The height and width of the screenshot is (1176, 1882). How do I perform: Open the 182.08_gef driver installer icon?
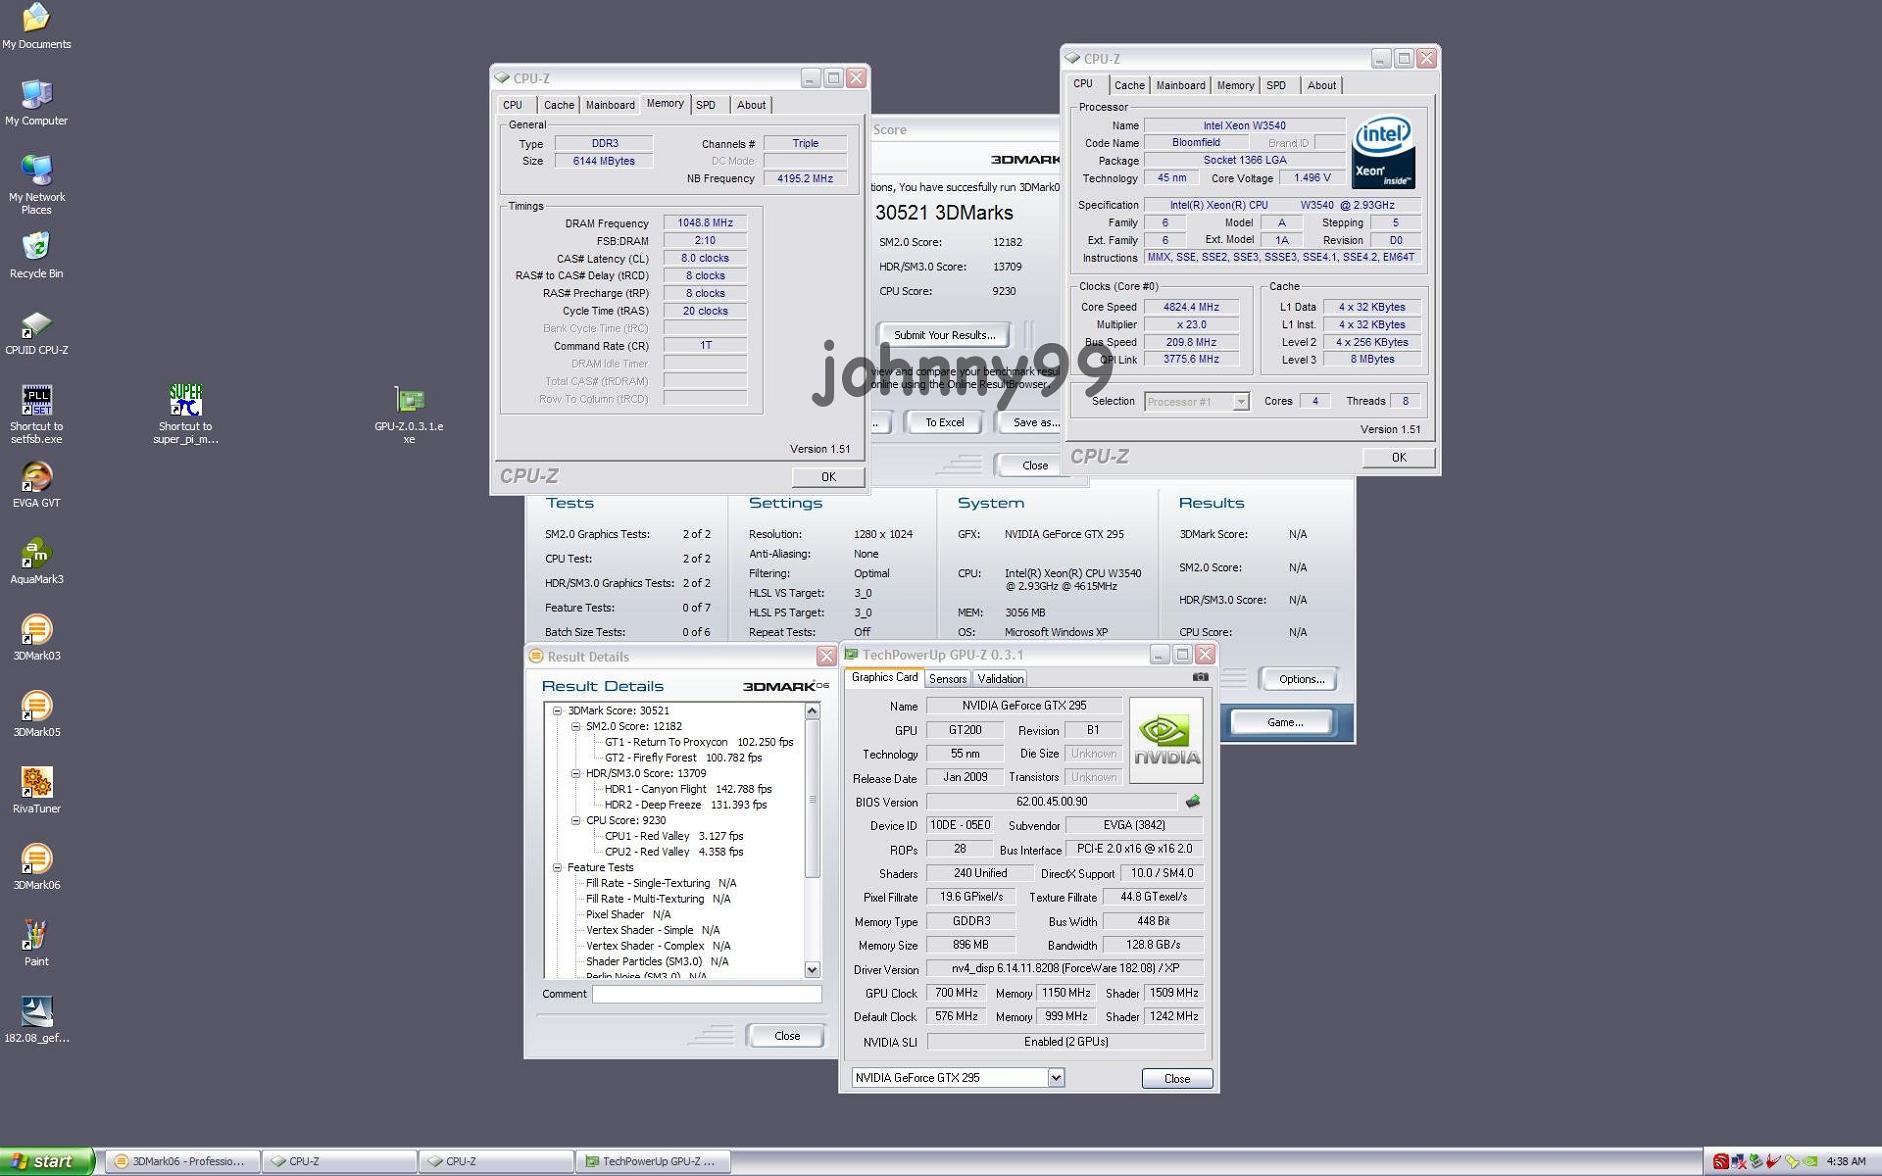tap(36, 1020)
